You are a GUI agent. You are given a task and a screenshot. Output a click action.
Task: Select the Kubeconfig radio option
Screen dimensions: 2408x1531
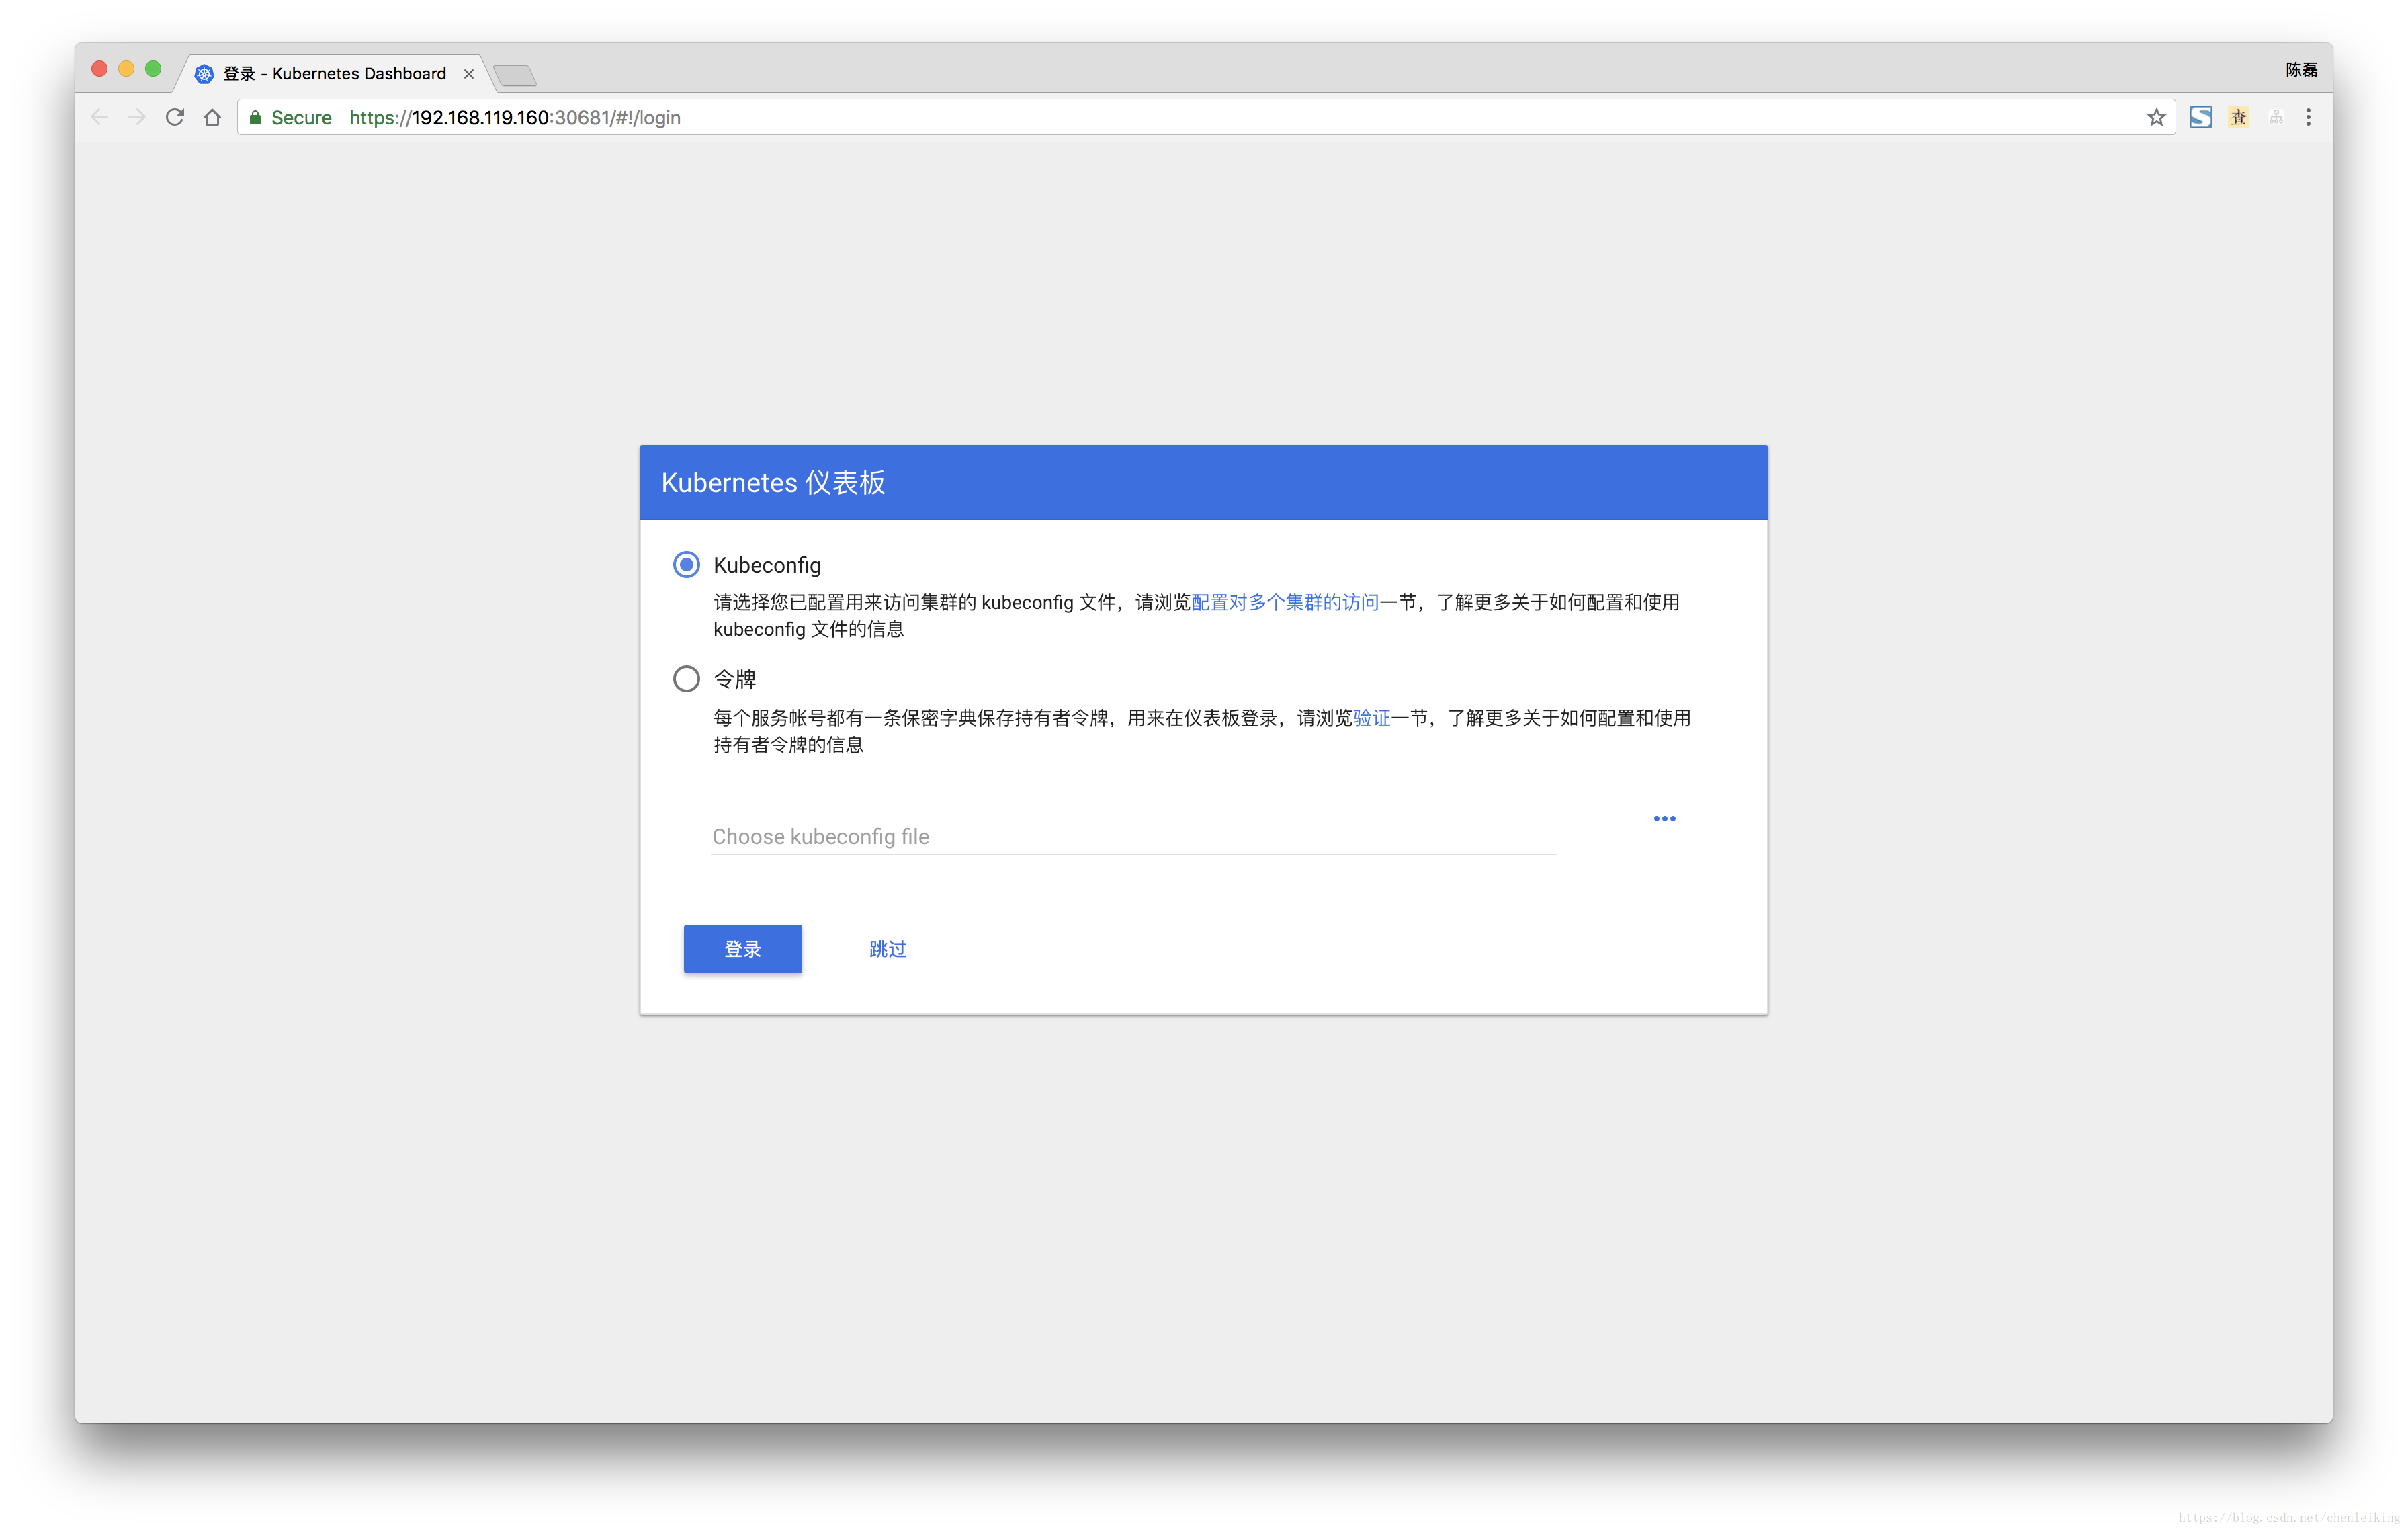tap(686, 565)
